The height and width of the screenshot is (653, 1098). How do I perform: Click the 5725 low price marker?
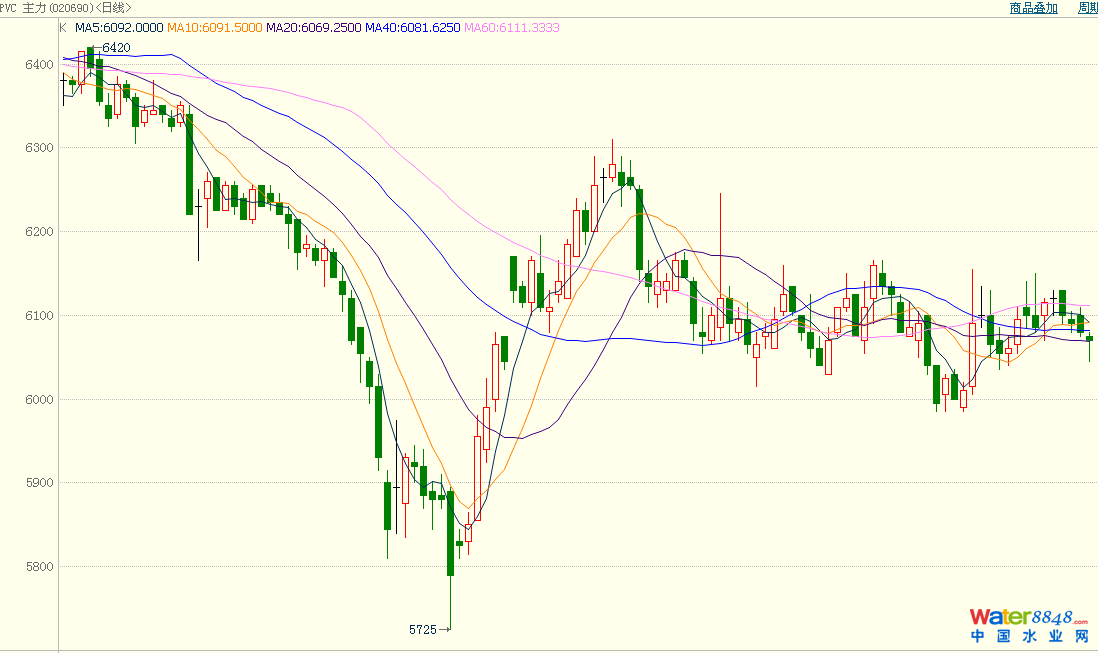click(423, 630)
